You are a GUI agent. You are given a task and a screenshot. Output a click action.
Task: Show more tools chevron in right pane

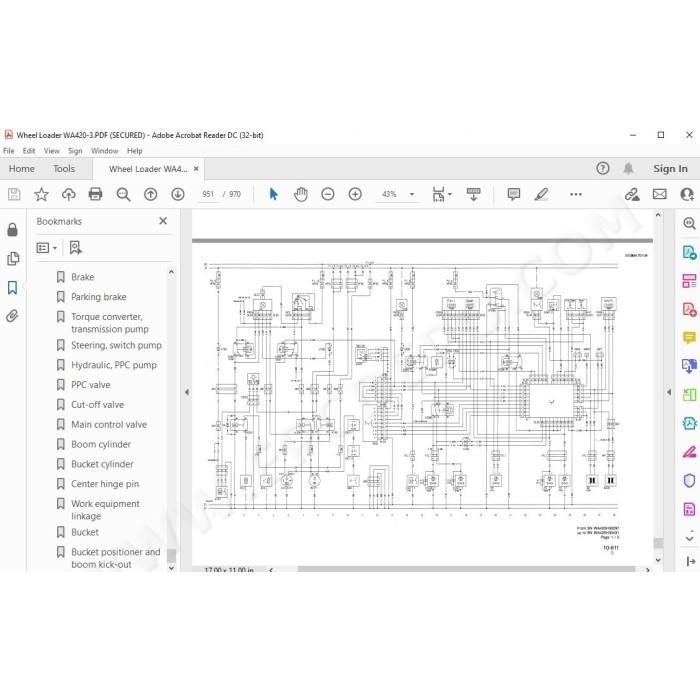click(689, 538)
